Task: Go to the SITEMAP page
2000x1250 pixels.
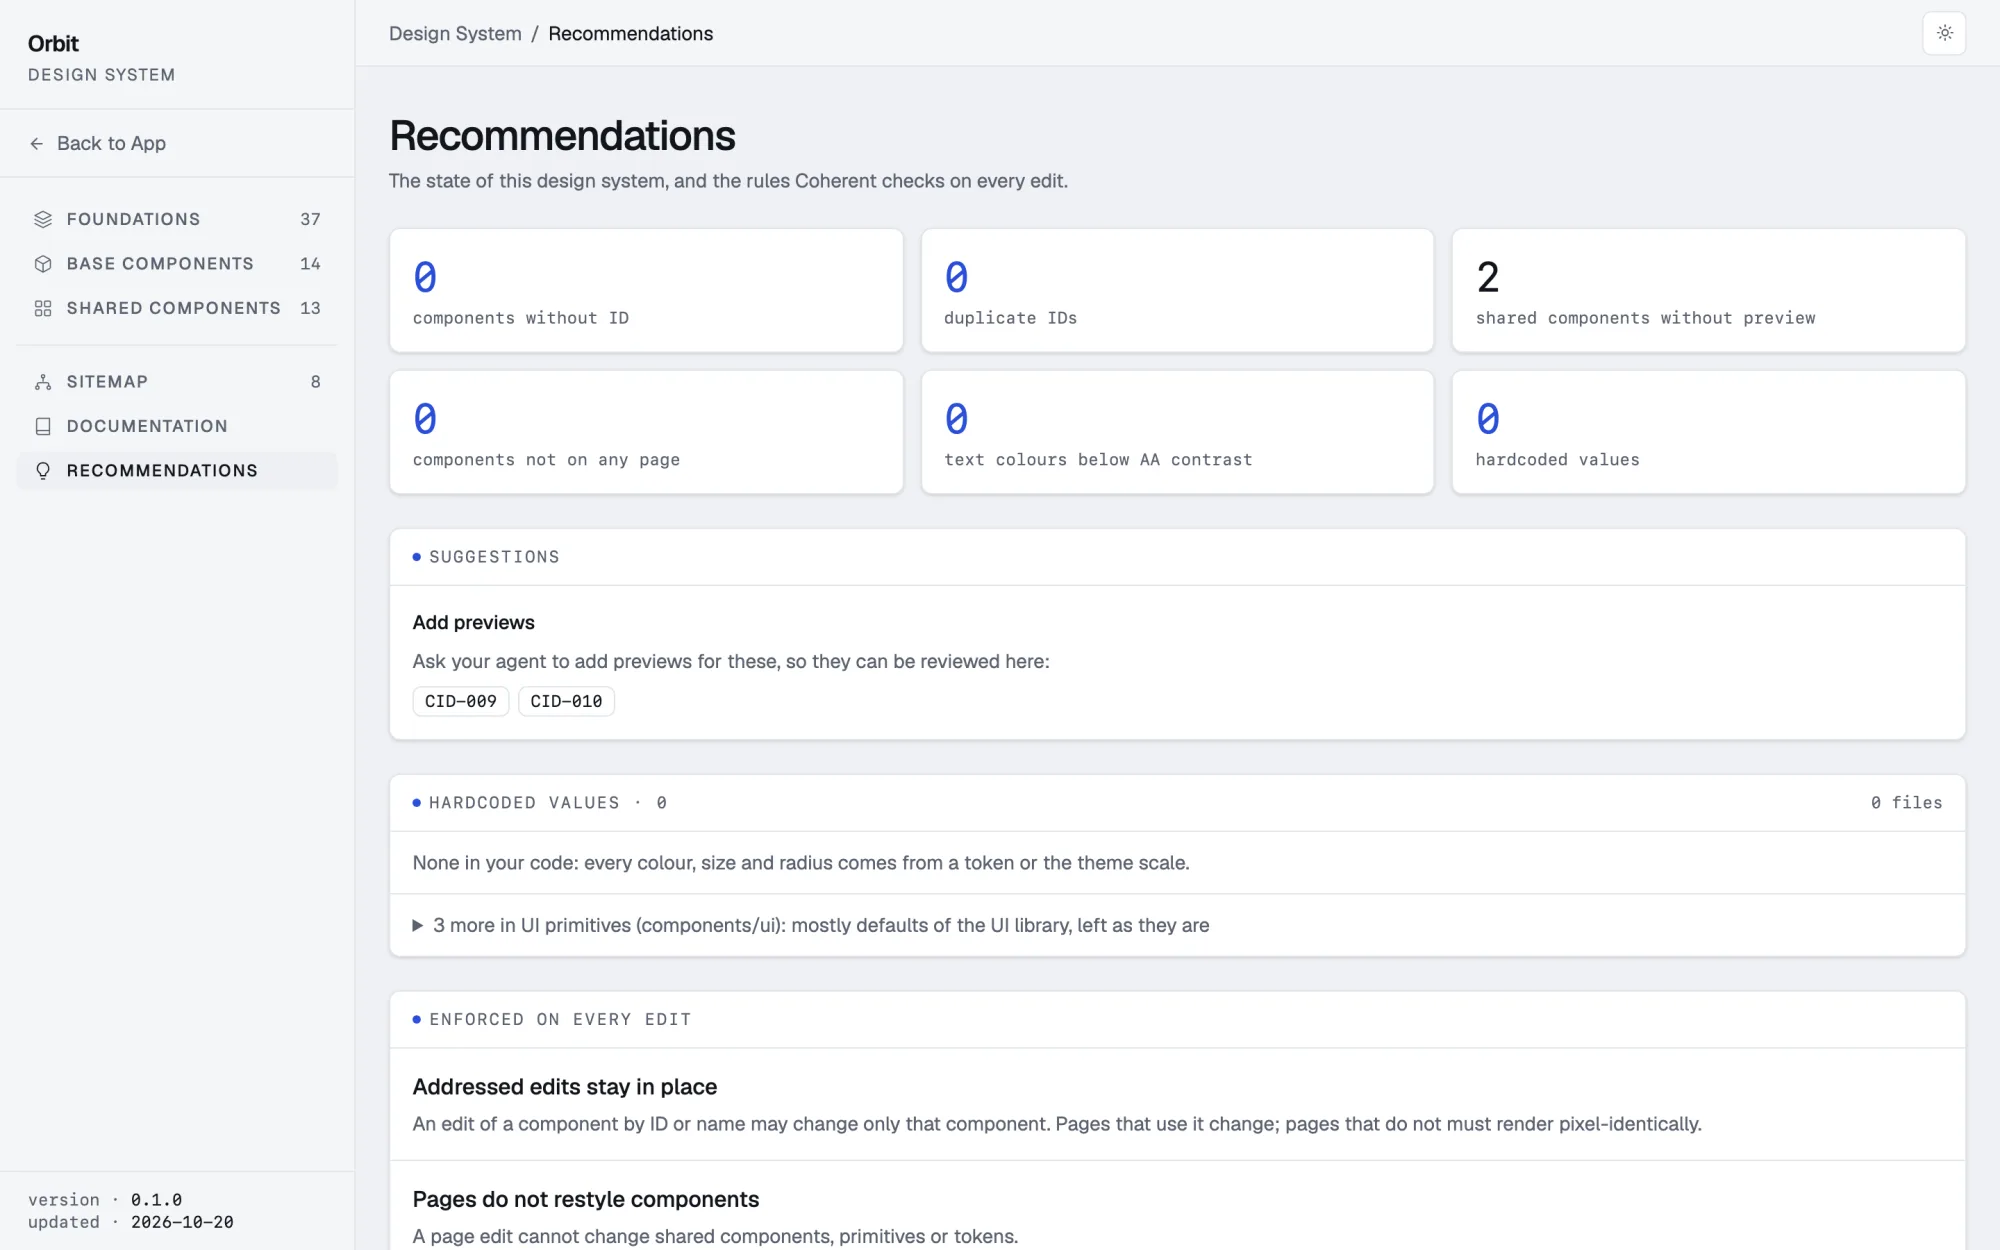Action: (177, 382)
